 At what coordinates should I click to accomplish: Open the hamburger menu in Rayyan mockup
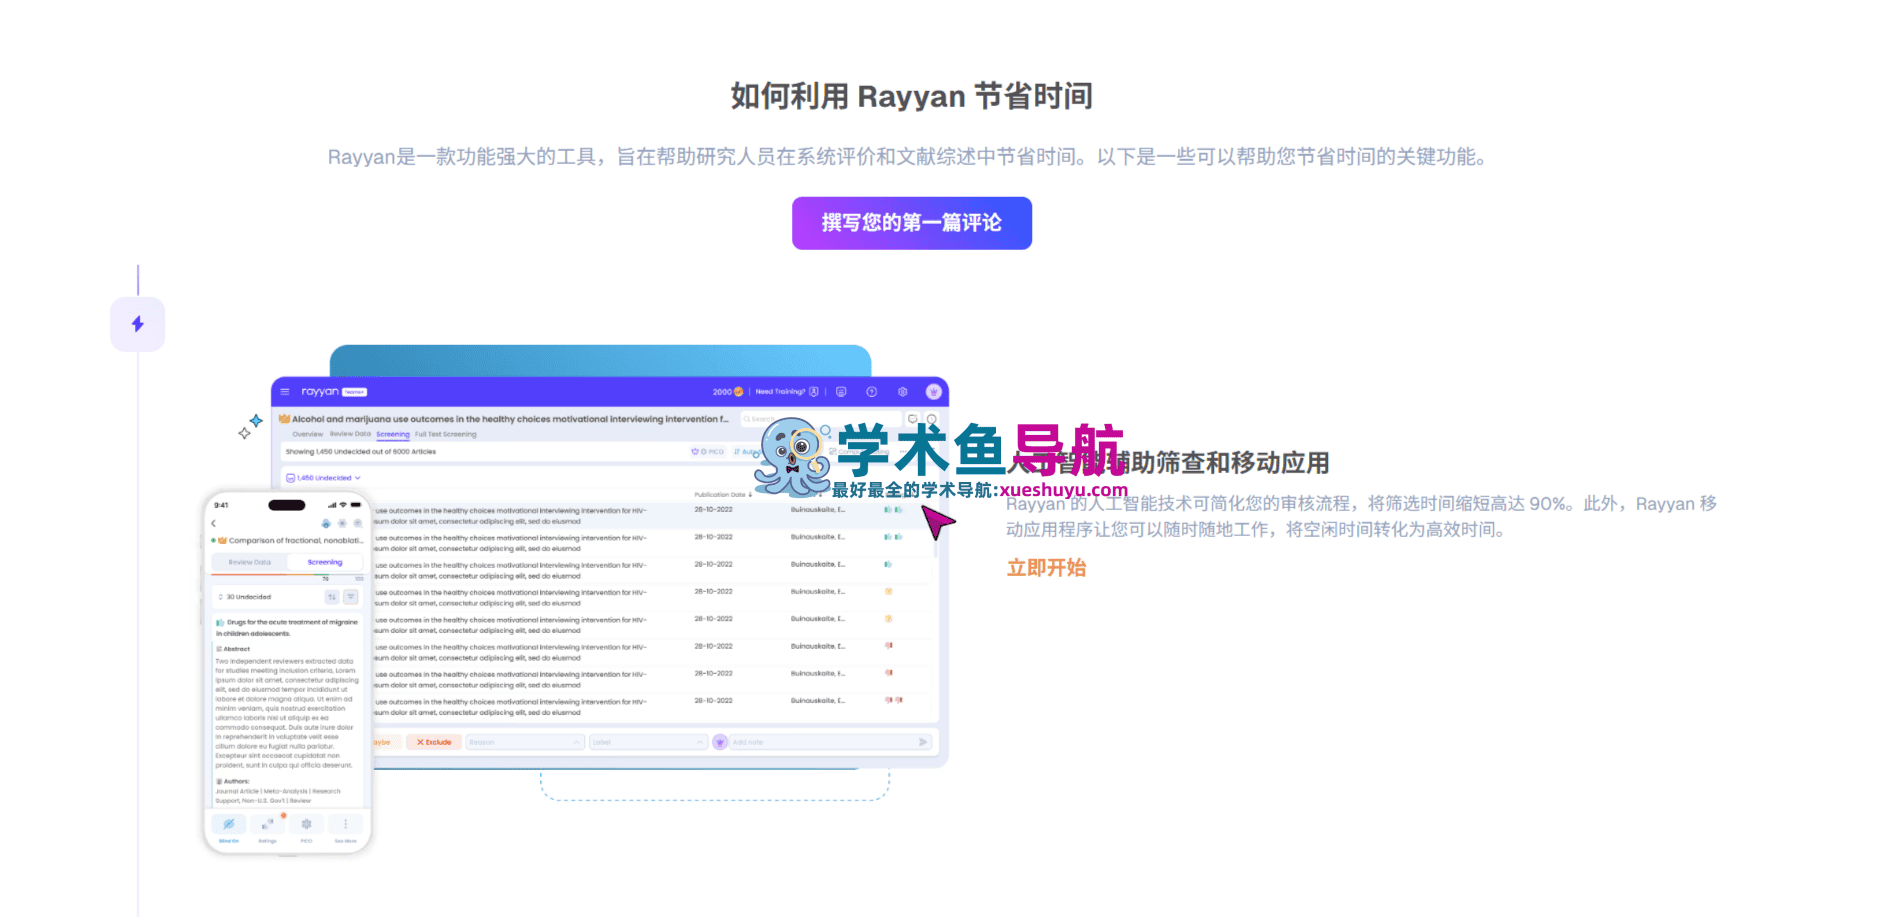pyautogui.click(x=285, y=392)
